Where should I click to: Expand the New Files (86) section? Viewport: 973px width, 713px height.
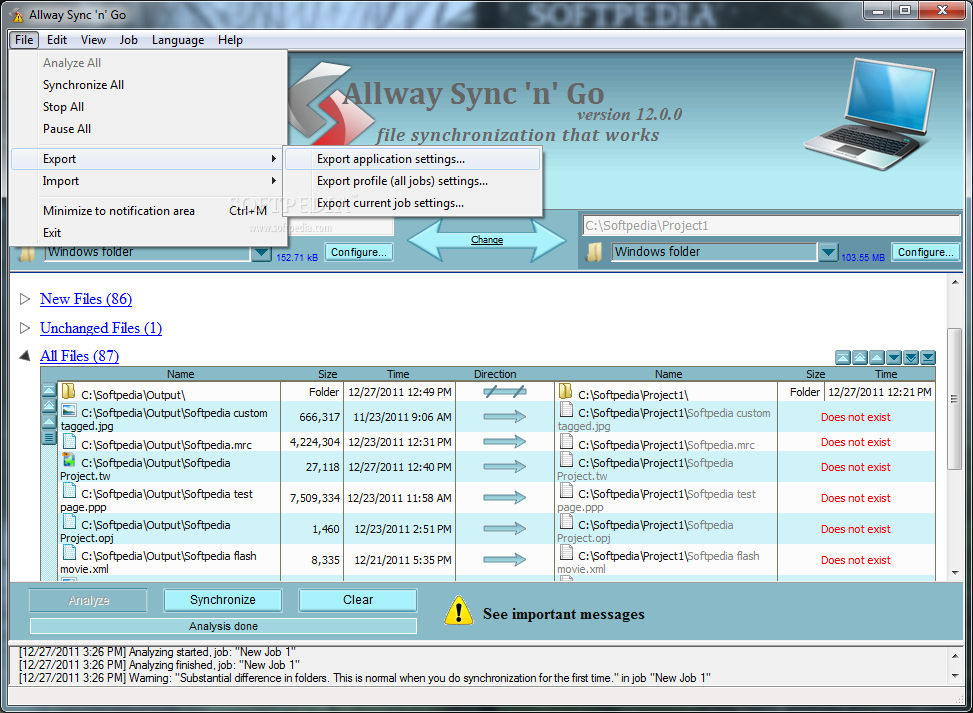(x=25, y=299)
